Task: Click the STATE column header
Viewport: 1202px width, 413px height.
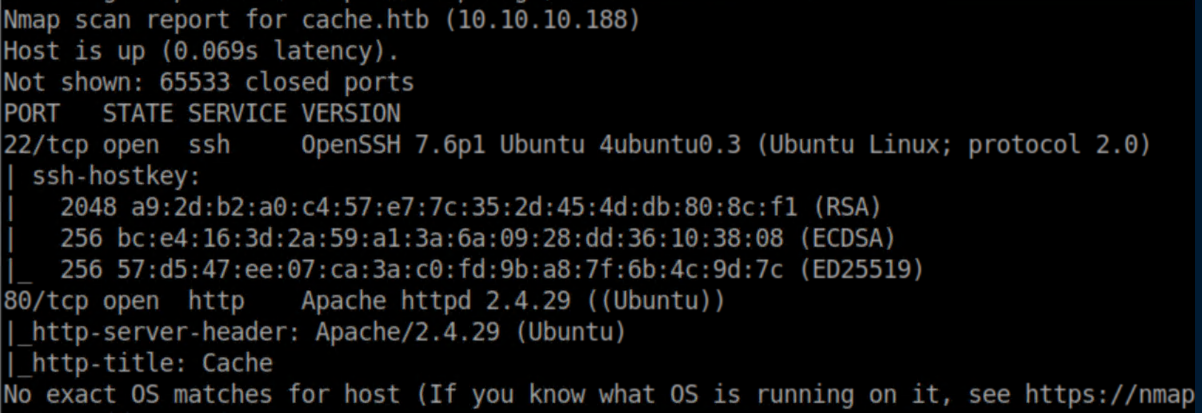Action: click(138, 112)
